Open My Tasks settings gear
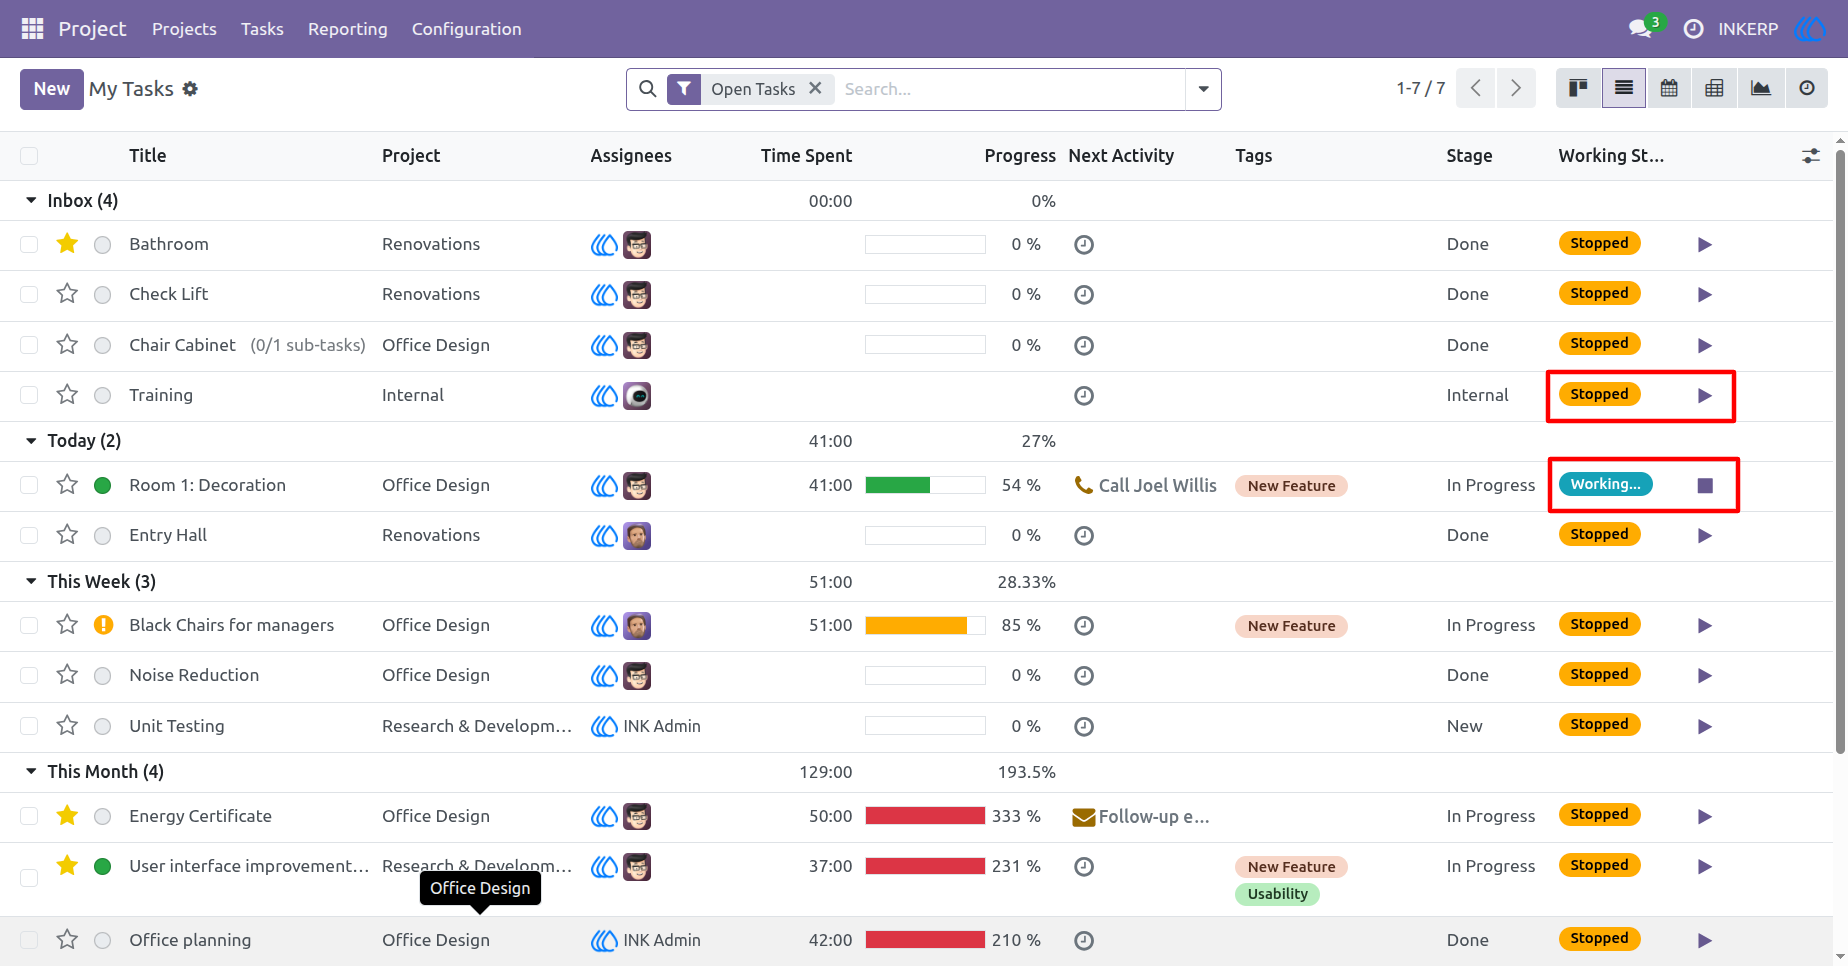 coord(190,89)
